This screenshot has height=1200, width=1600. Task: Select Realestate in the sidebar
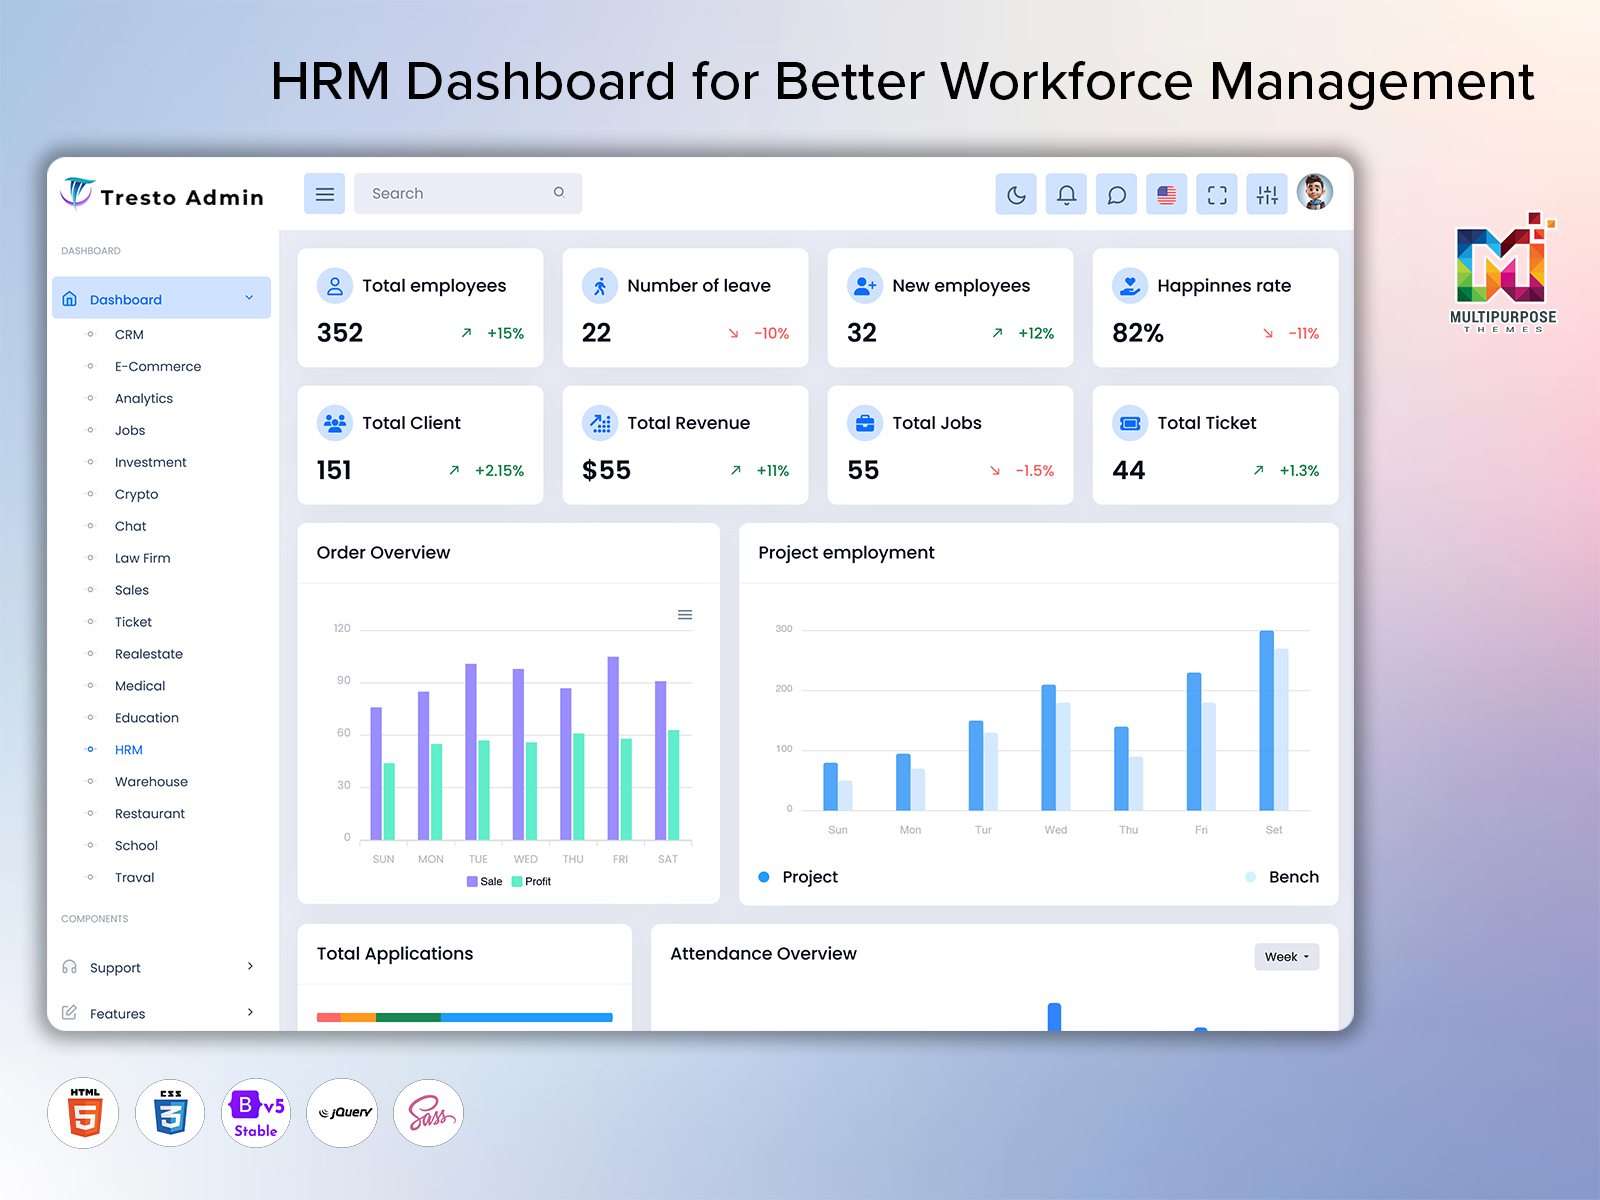(x=149, y=655)
